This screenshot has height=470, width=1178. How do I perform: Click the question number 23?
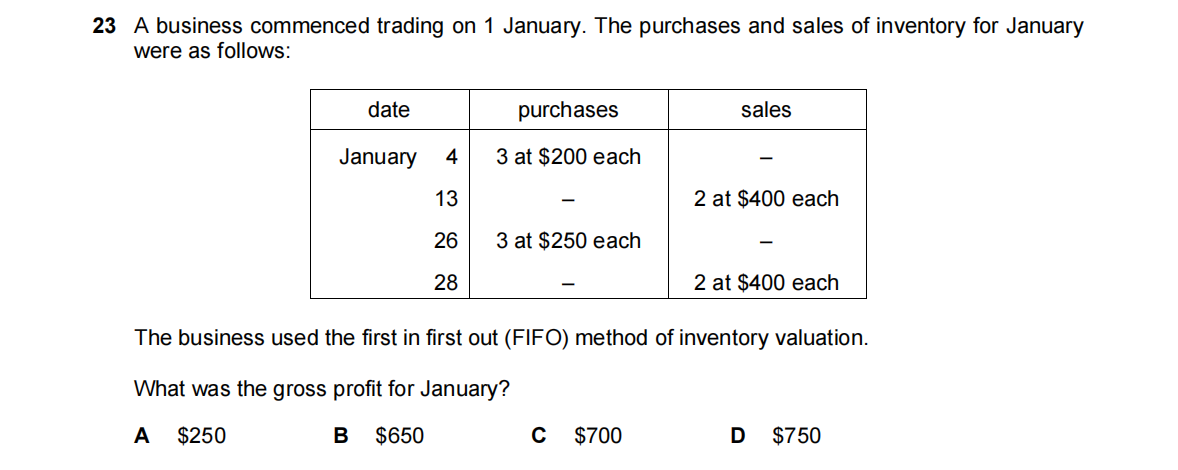click(103, 27)
